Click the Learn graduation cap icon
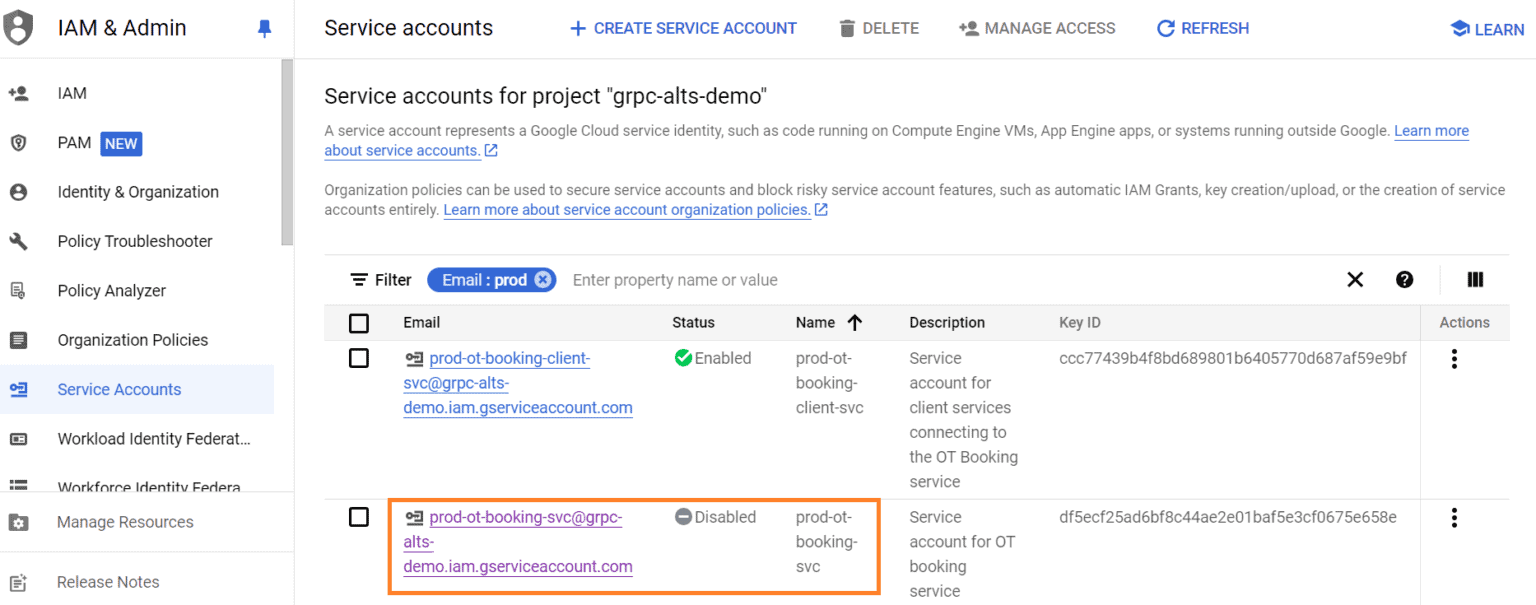The image size is (1536, 605). (1460, 29)
